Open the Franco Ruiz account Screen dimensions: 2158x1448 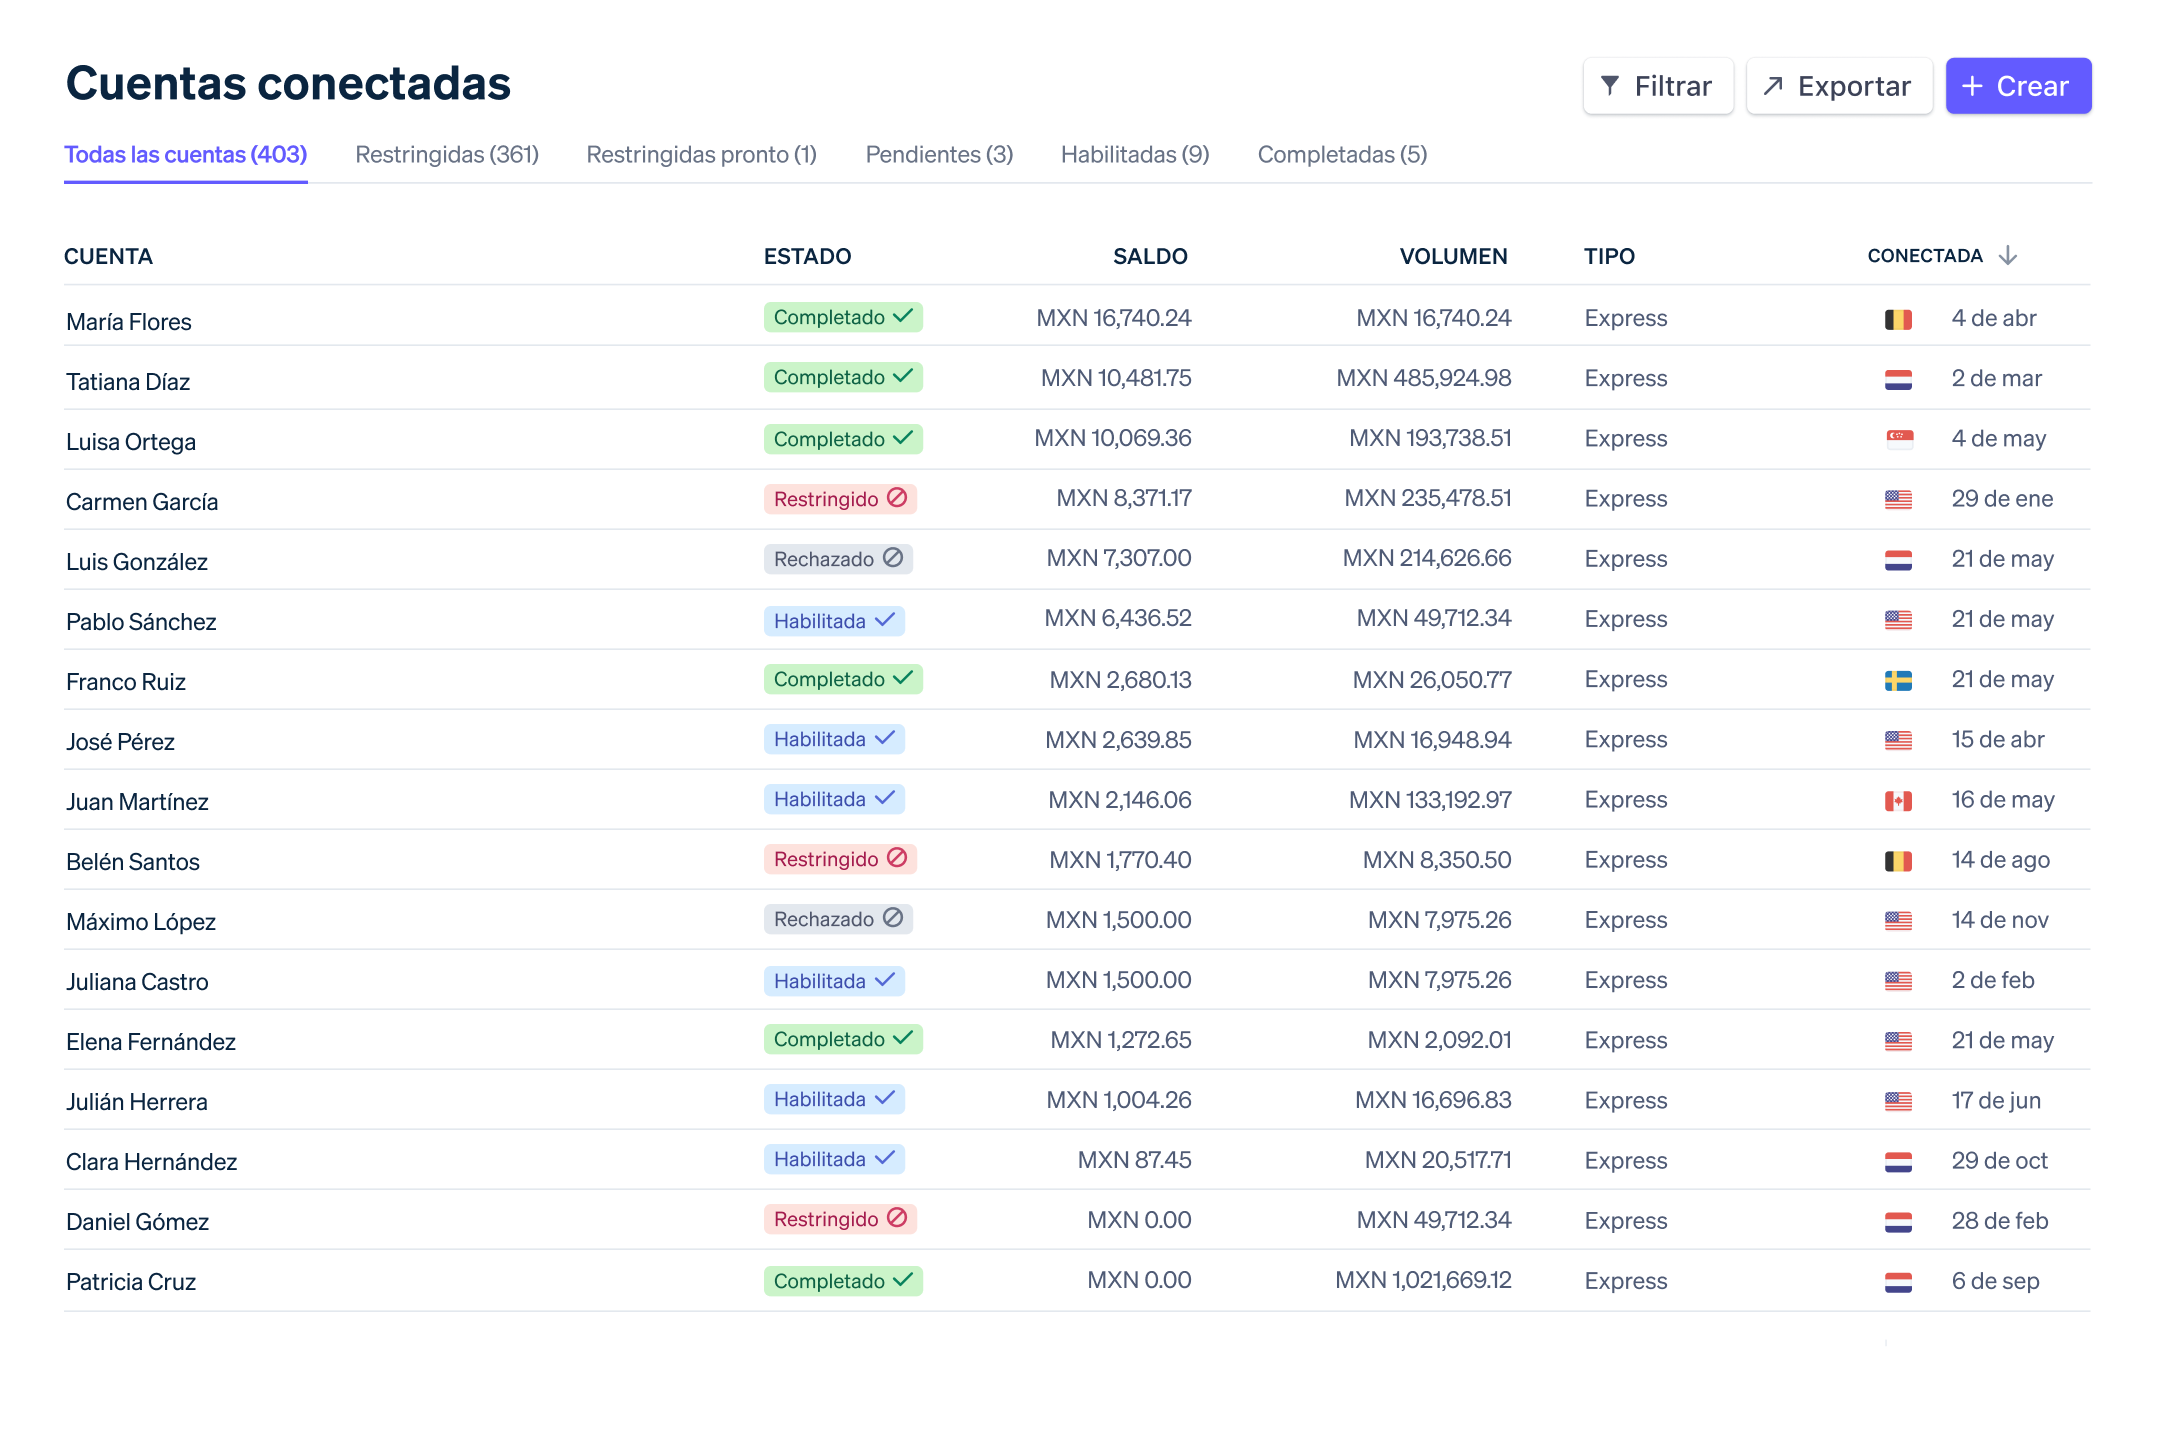pyautogui.click(x=126, y=681)
